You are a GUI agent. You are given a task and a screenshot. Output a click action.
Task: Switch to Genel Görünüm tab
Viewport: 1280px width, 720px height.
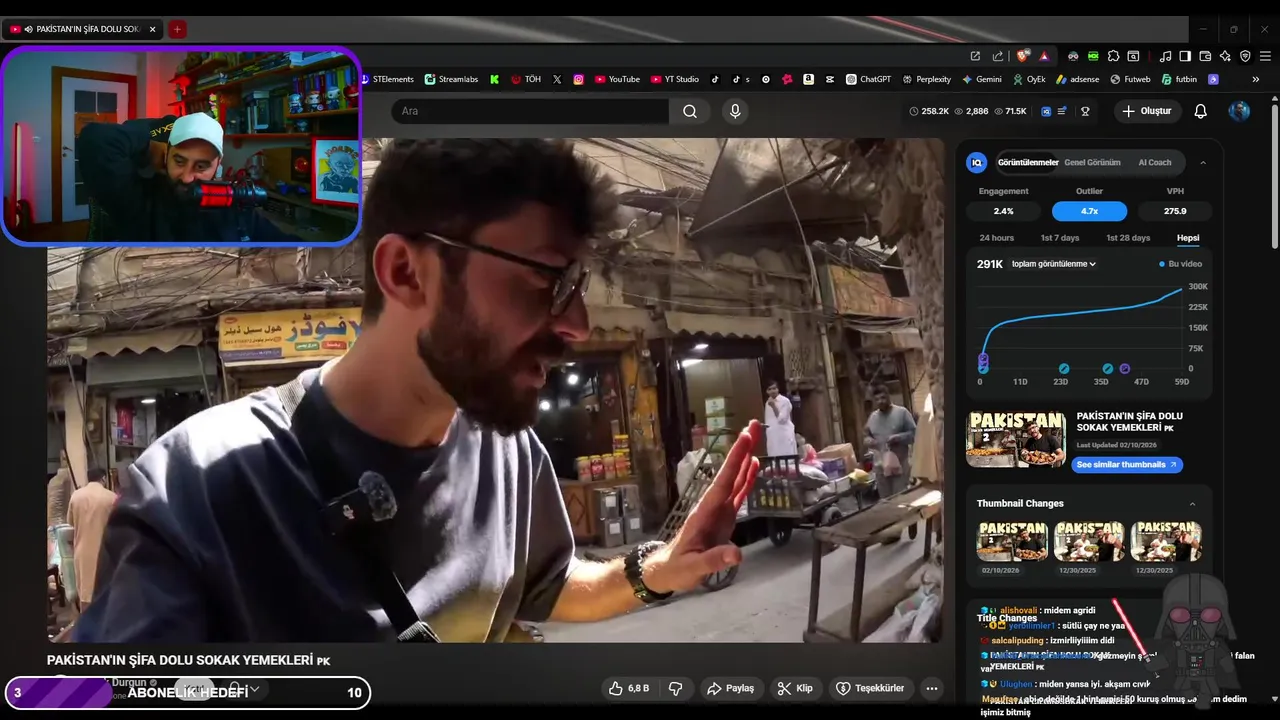[1092, 162]
